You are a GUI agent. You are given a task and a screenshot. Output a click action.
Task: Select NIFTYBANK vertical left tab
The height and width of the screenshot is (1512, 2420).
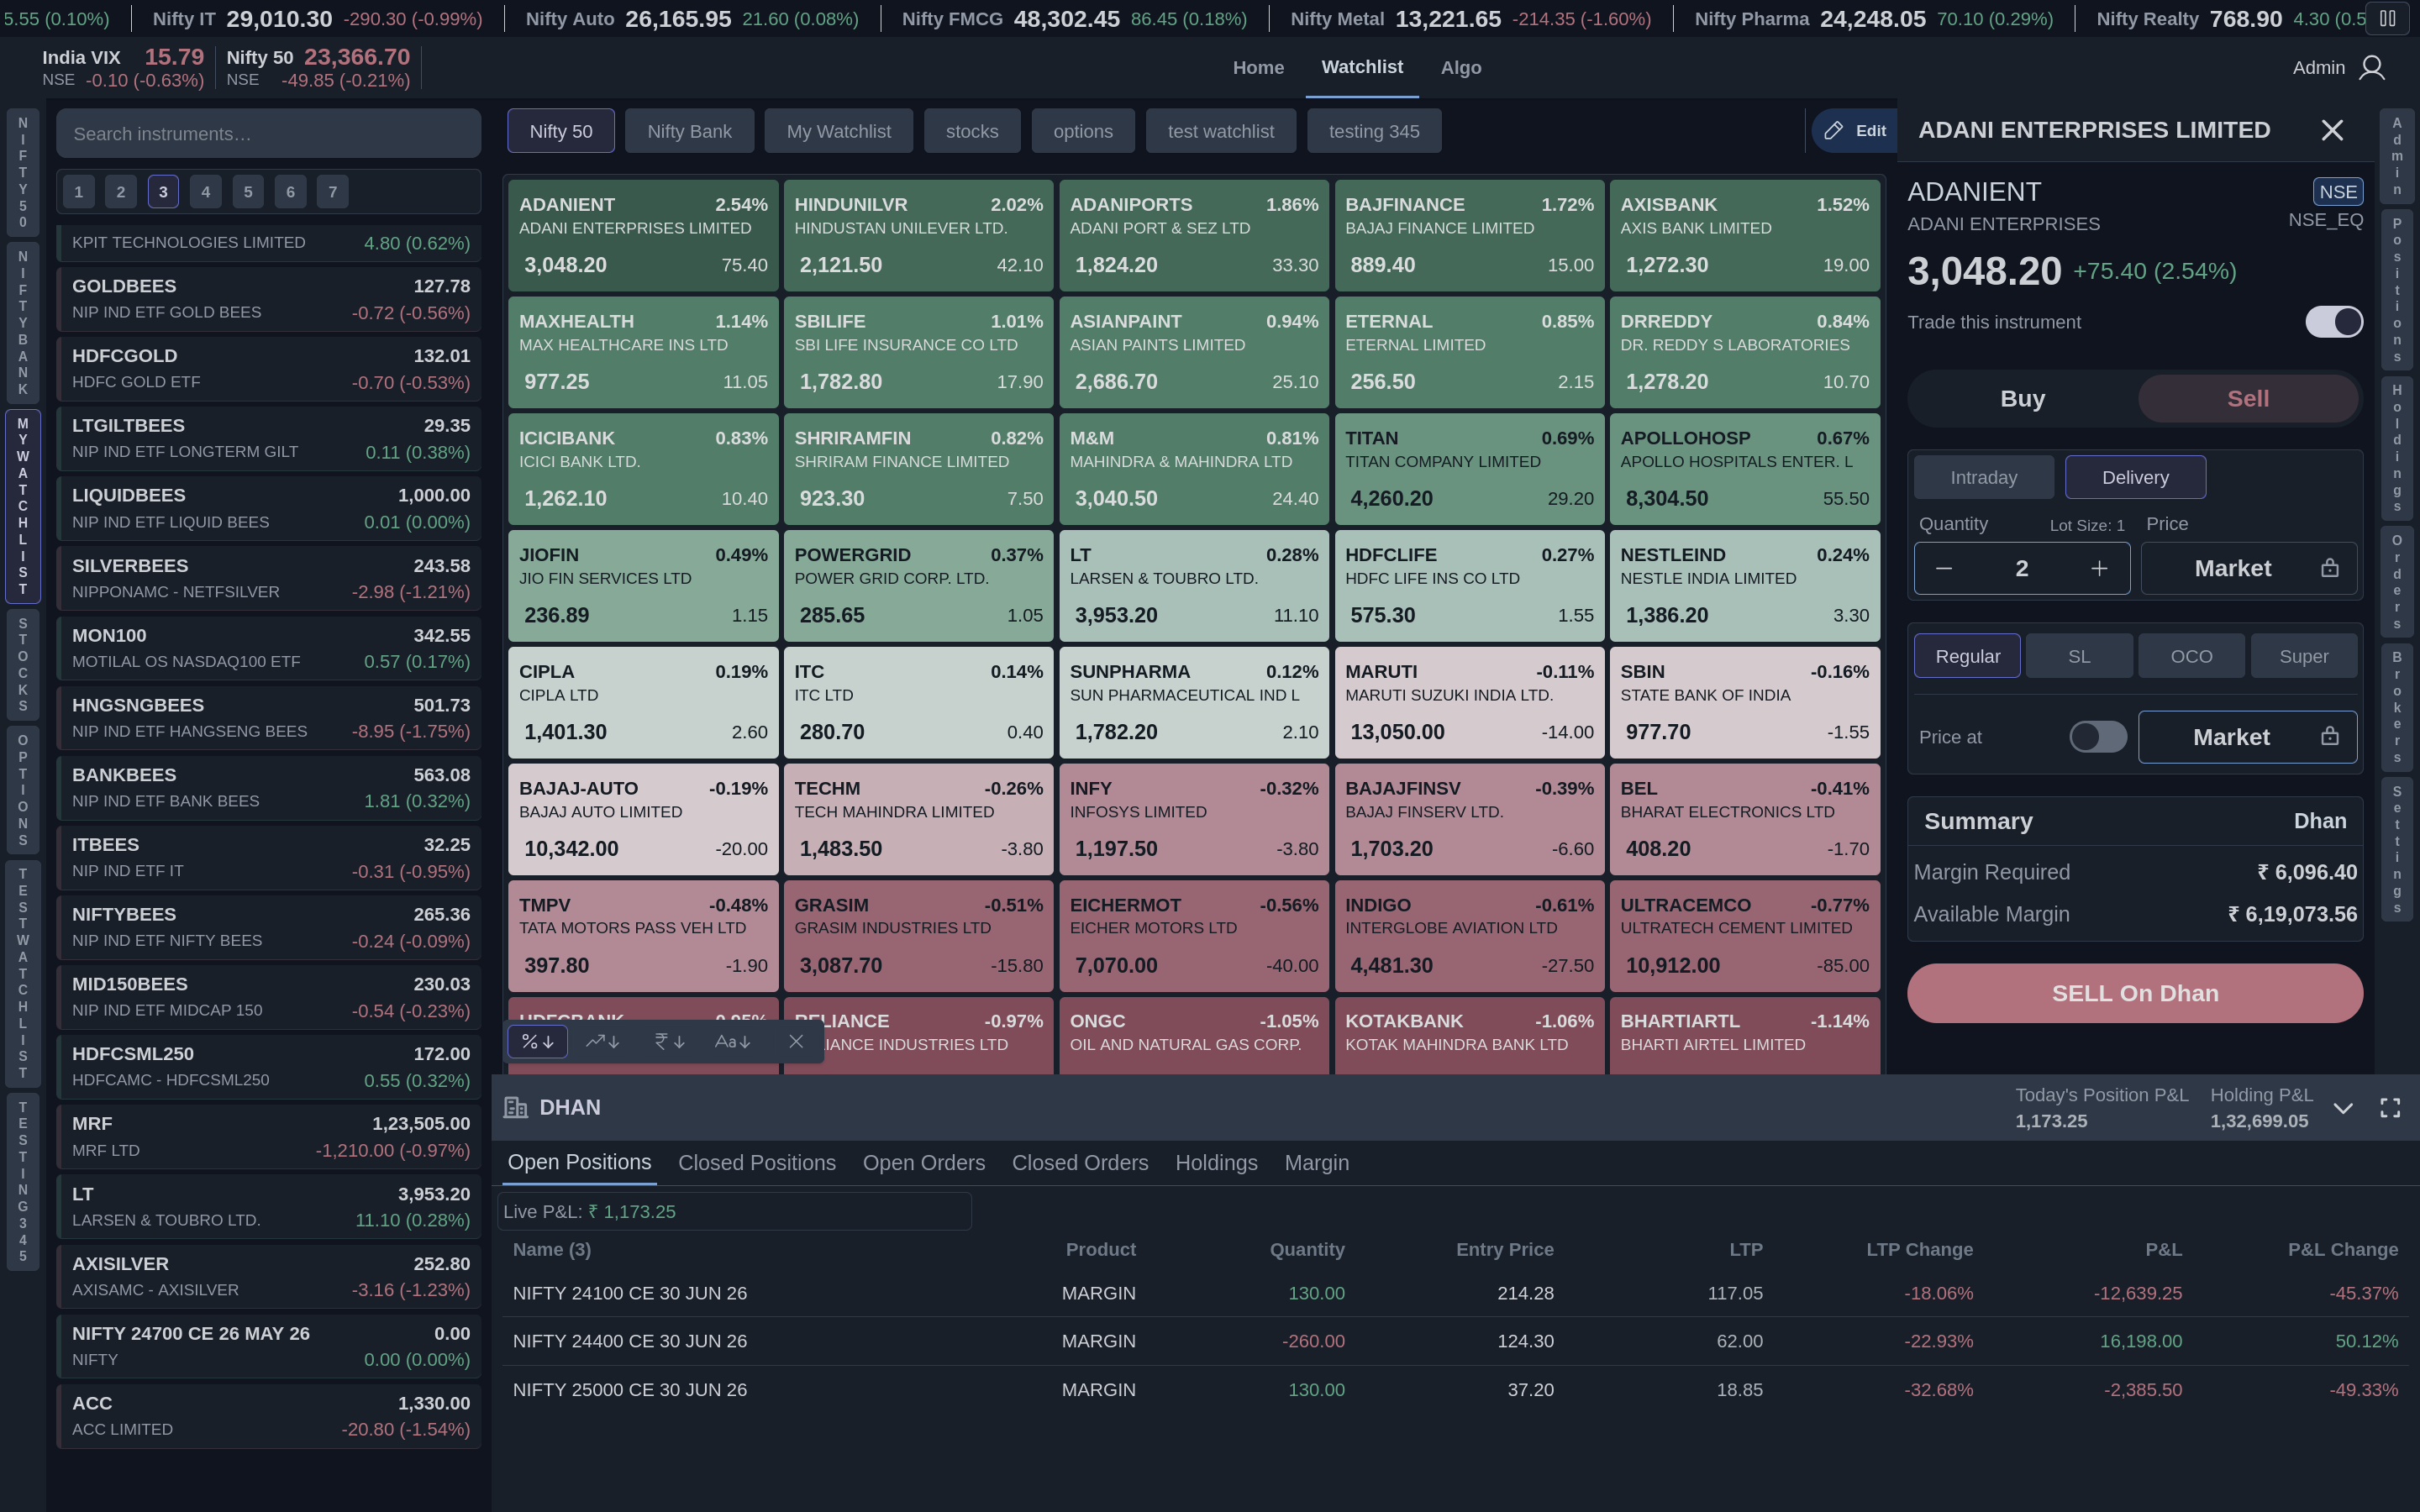click(x=23, y=322)
